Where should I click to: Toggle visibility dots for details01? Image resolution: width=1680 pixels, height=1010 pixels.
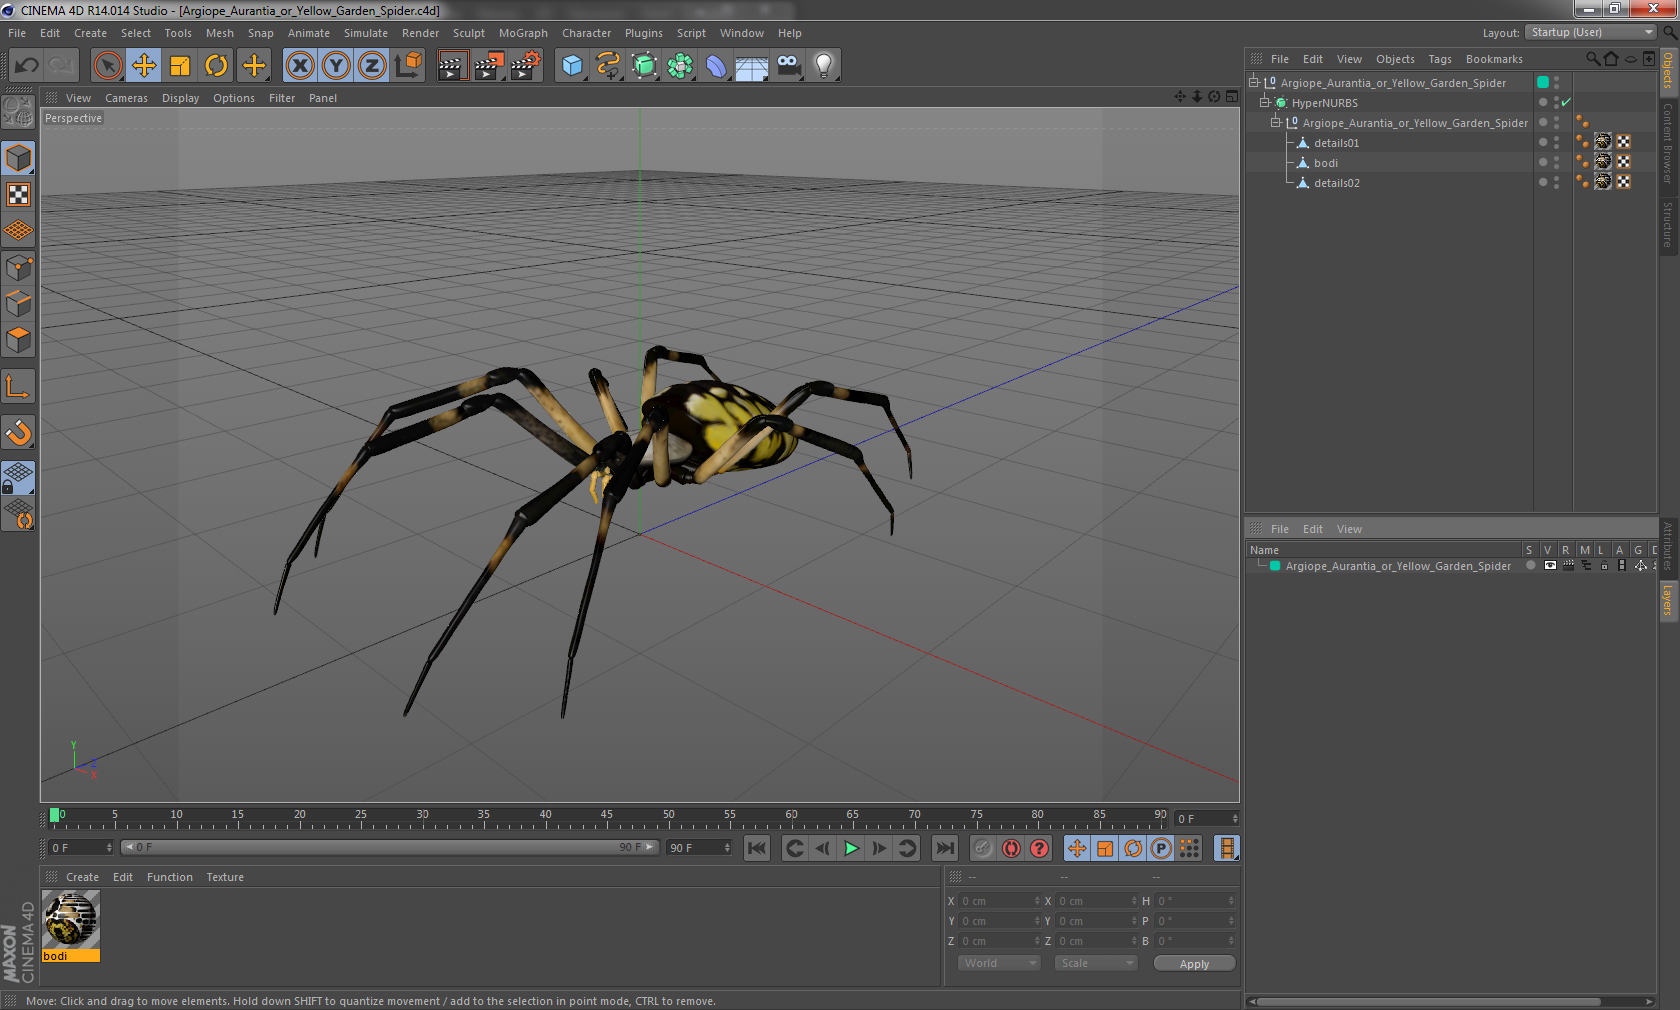(1556, 142)
